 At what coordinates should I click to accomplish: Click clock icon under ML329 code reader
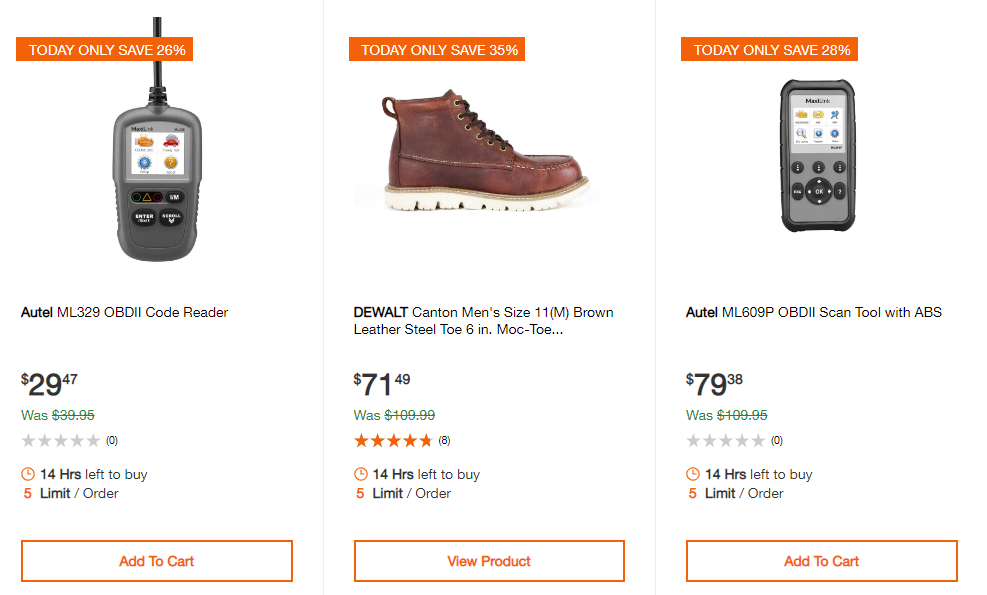click(28, 474)
